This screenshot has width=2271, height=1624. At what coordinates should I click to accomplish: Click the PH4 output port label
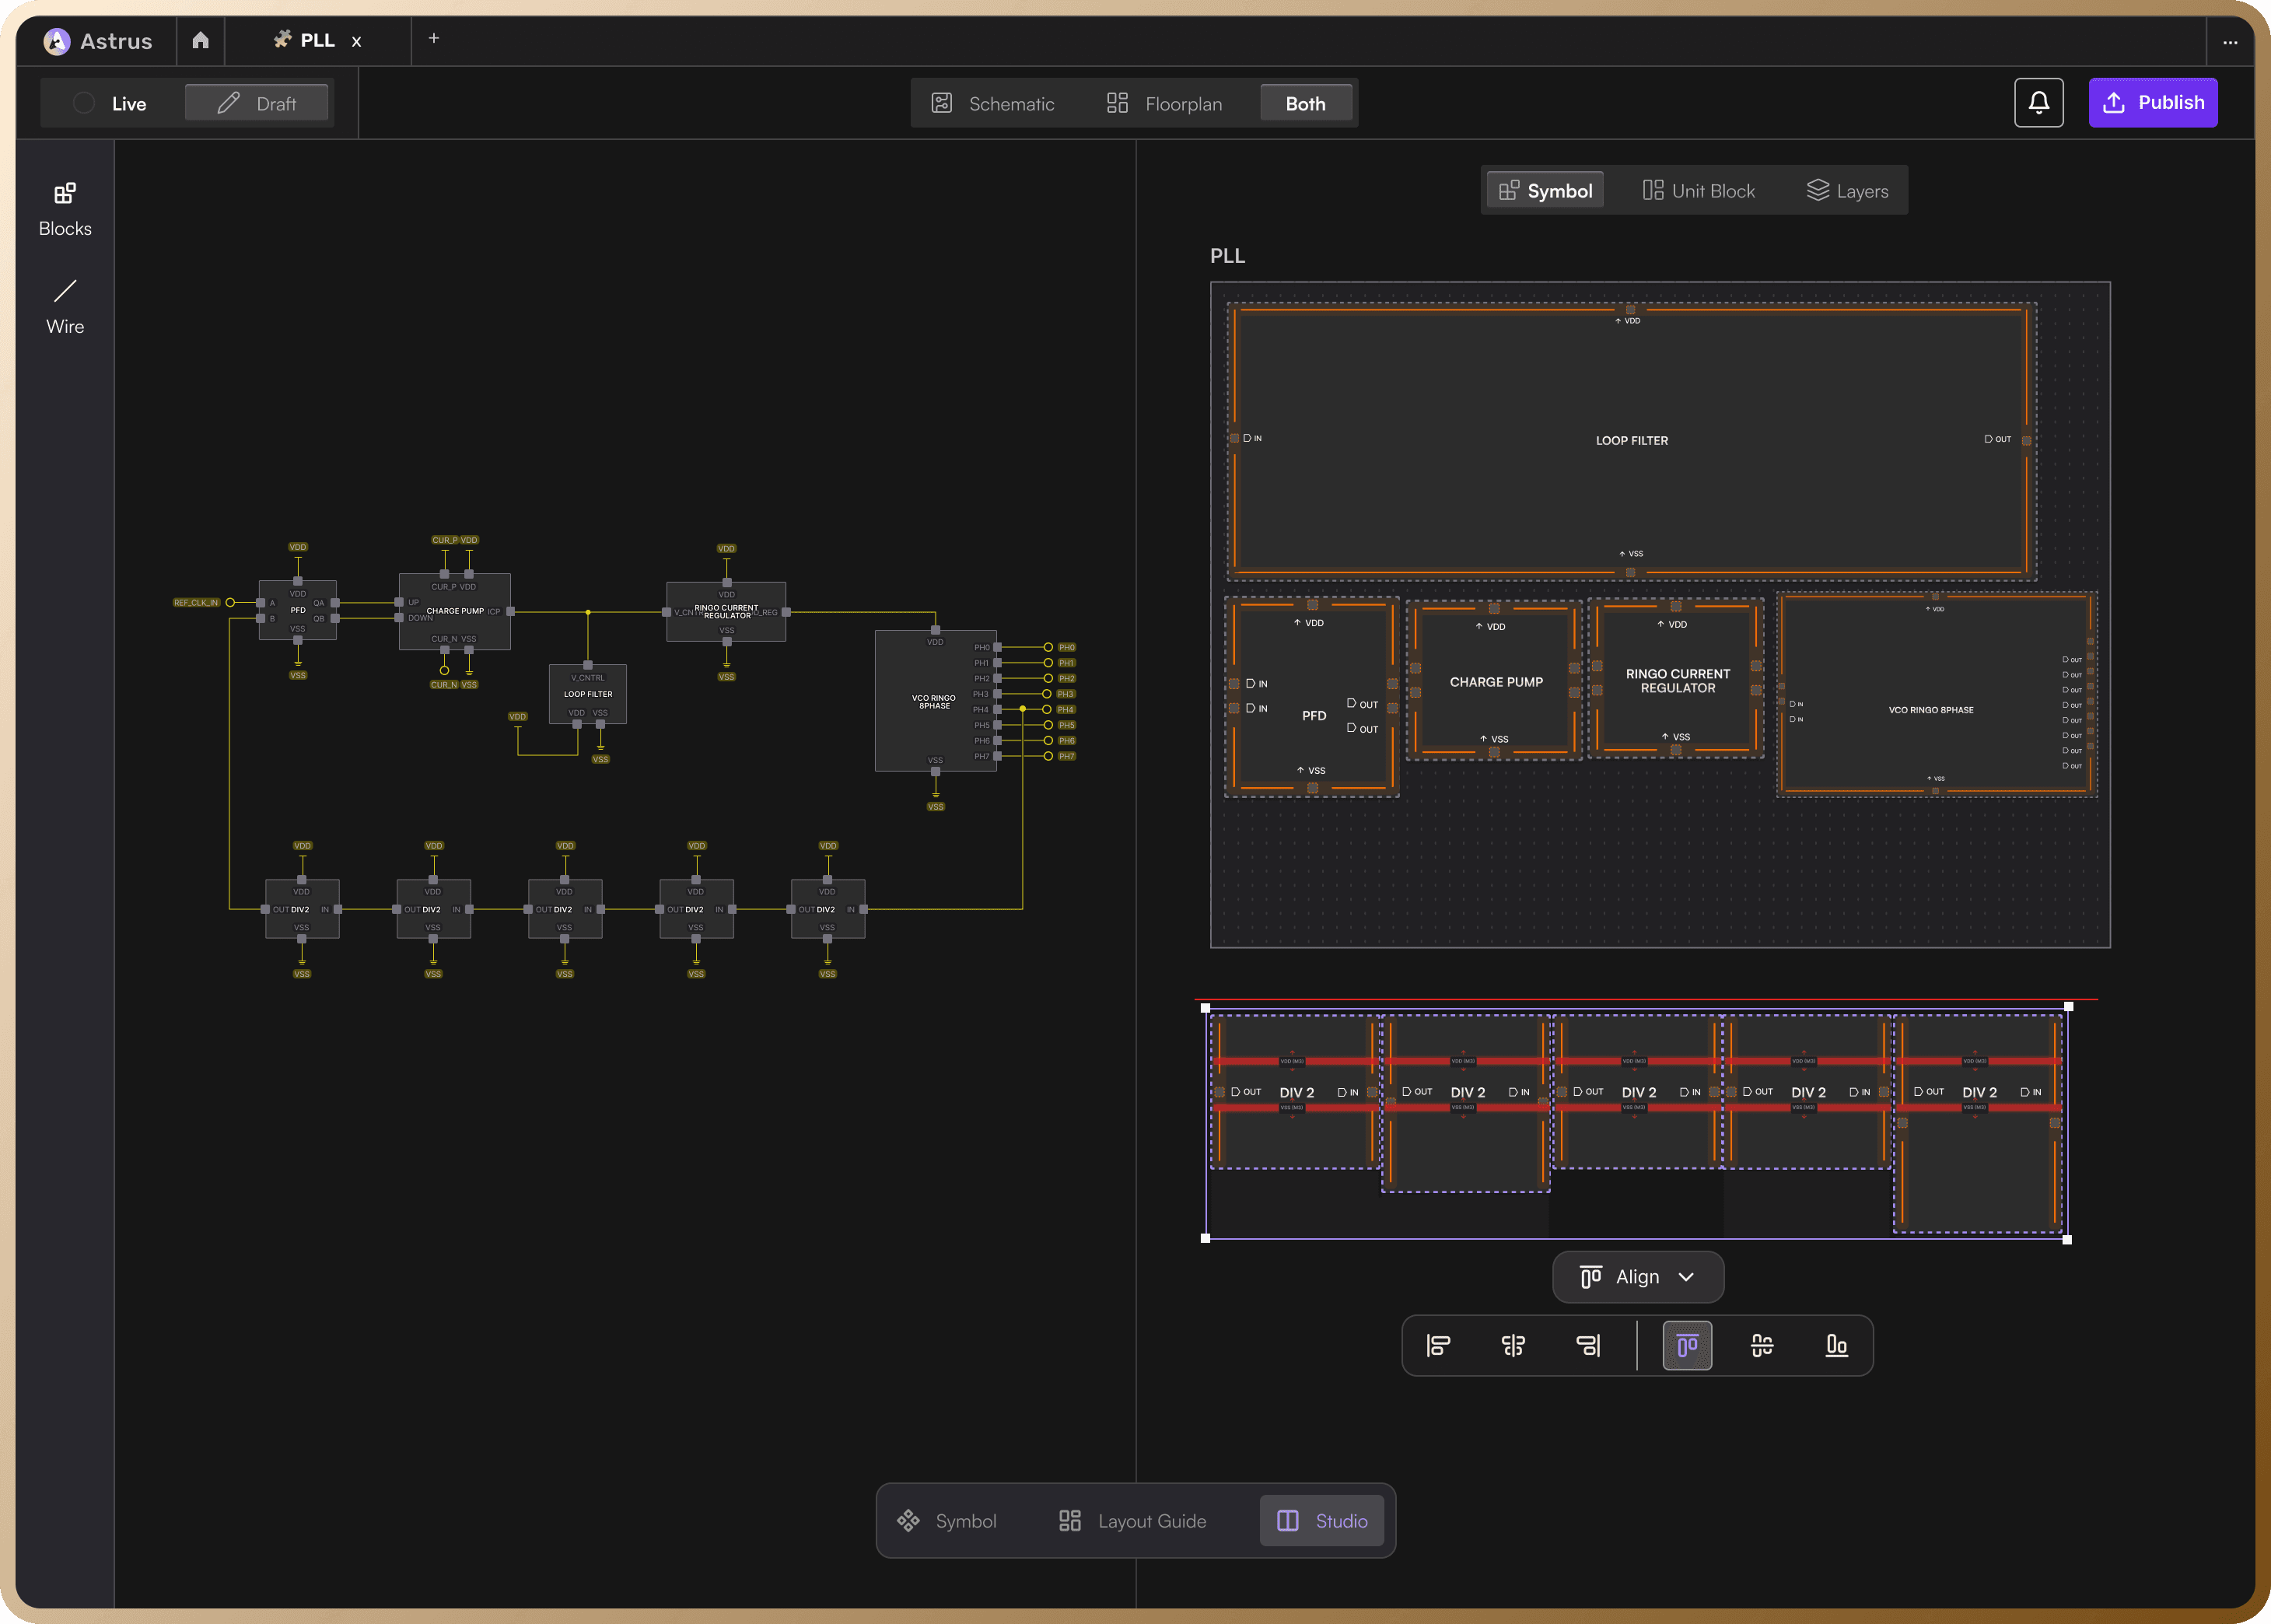[1067, 710]
